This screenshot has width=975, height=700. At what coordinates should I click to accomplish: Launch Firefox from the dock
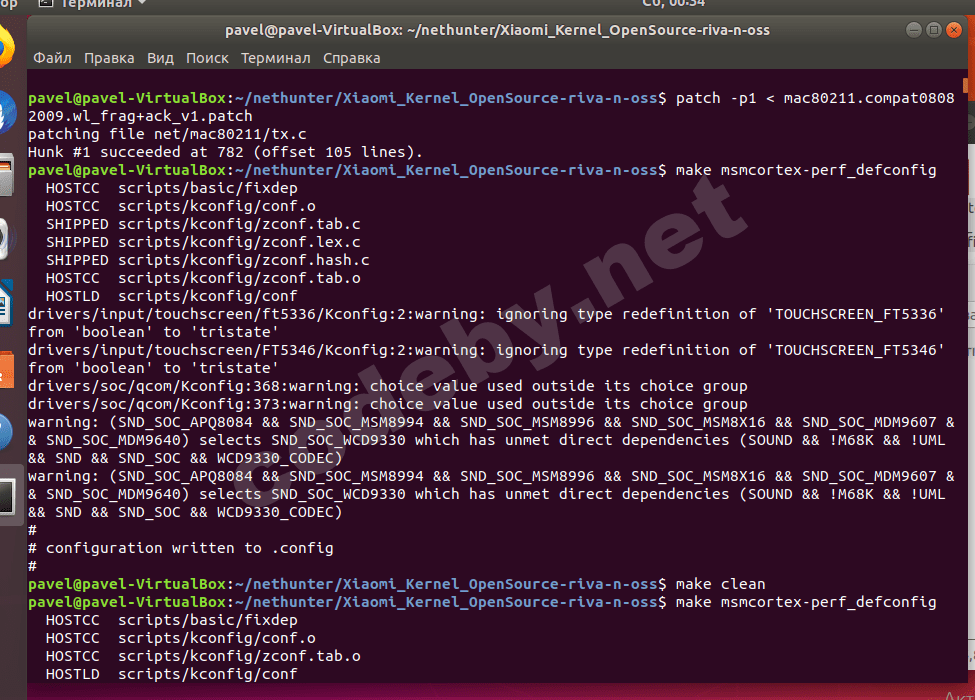pyautogui.click(x=6, y=47)
